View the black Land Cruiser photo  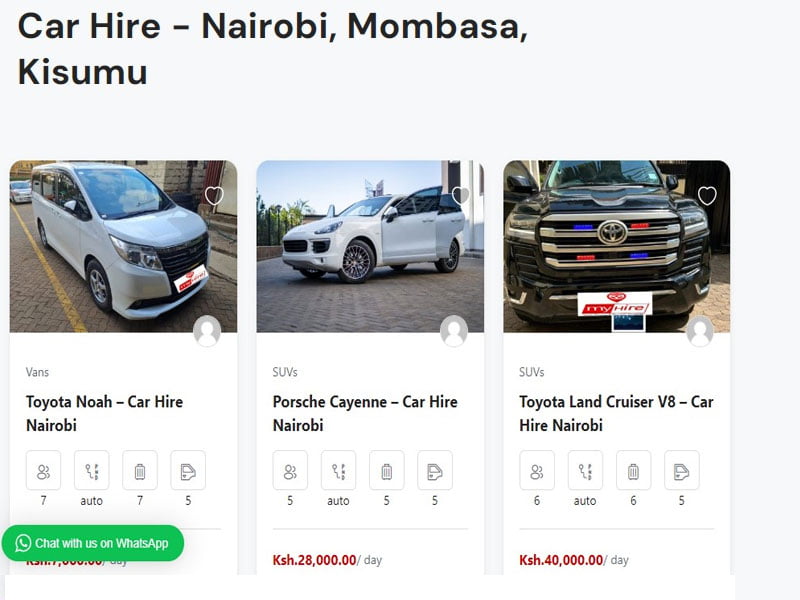click(616, 246)
